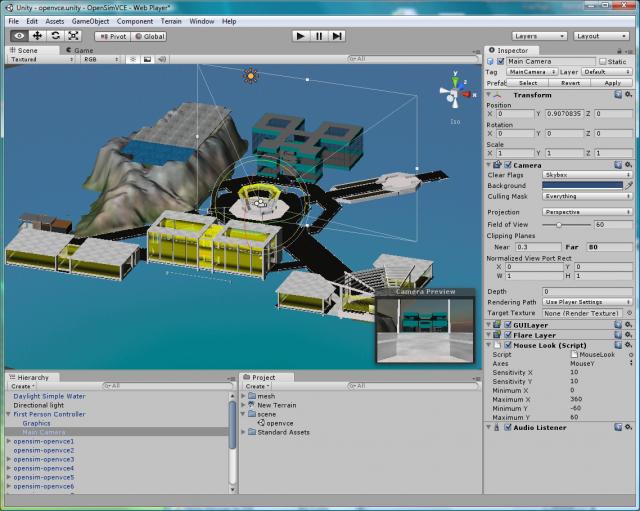Disable the Audio Listener checkbox
This screenshot has width=640, height=511.
click(x=508, y=427)
